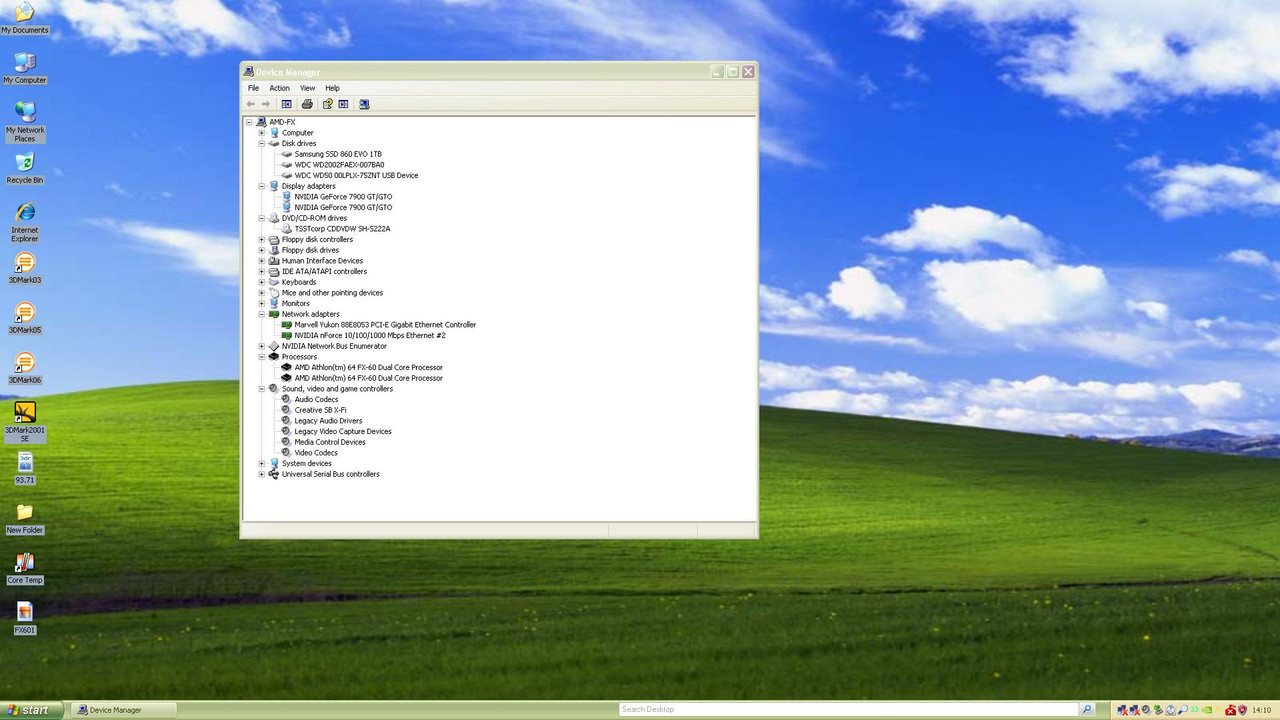Select the 3DMark06 desktop shortcut
The width and height of the screenshot is (1280, 720).
click(25, 368)
